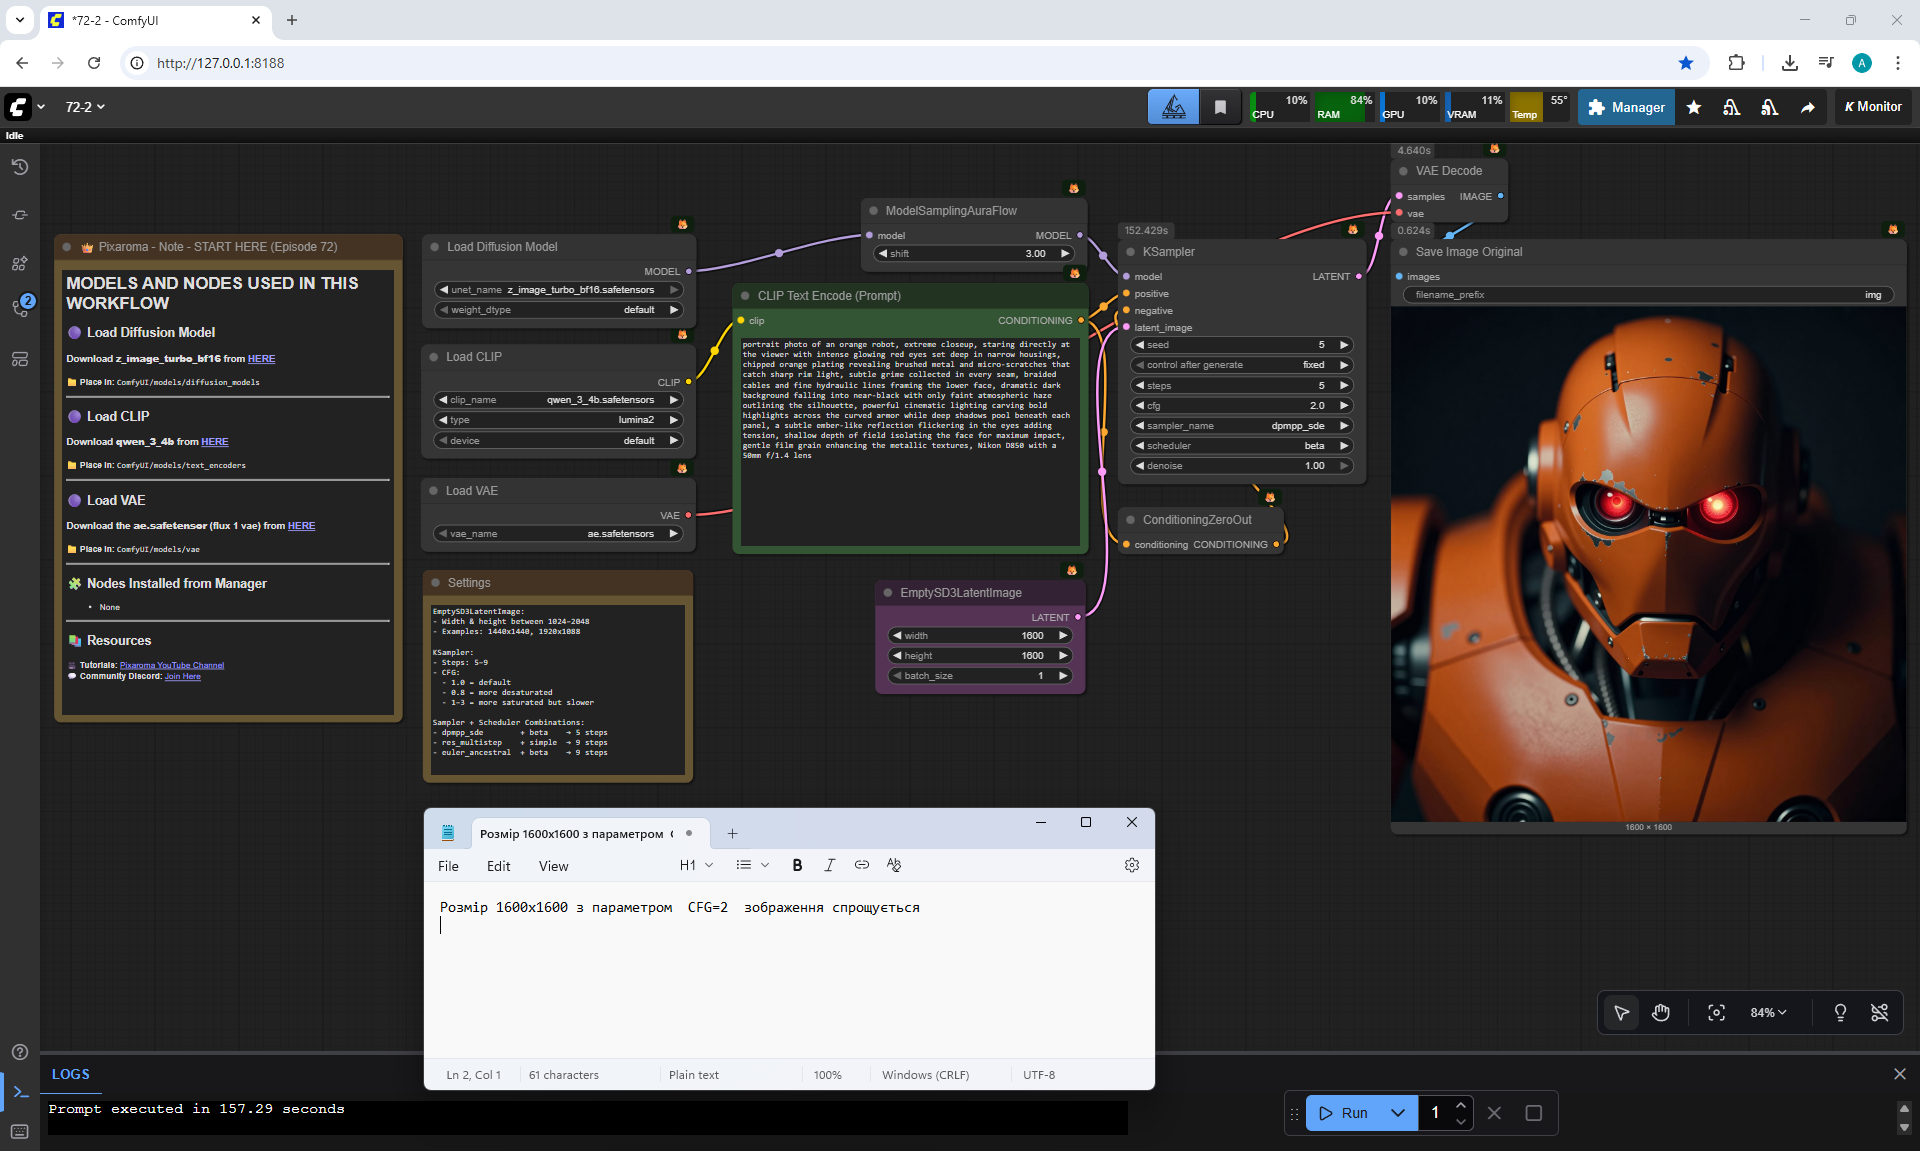
Task: Collapse the KSampler node via its dot
Action: click(1131, 252)
